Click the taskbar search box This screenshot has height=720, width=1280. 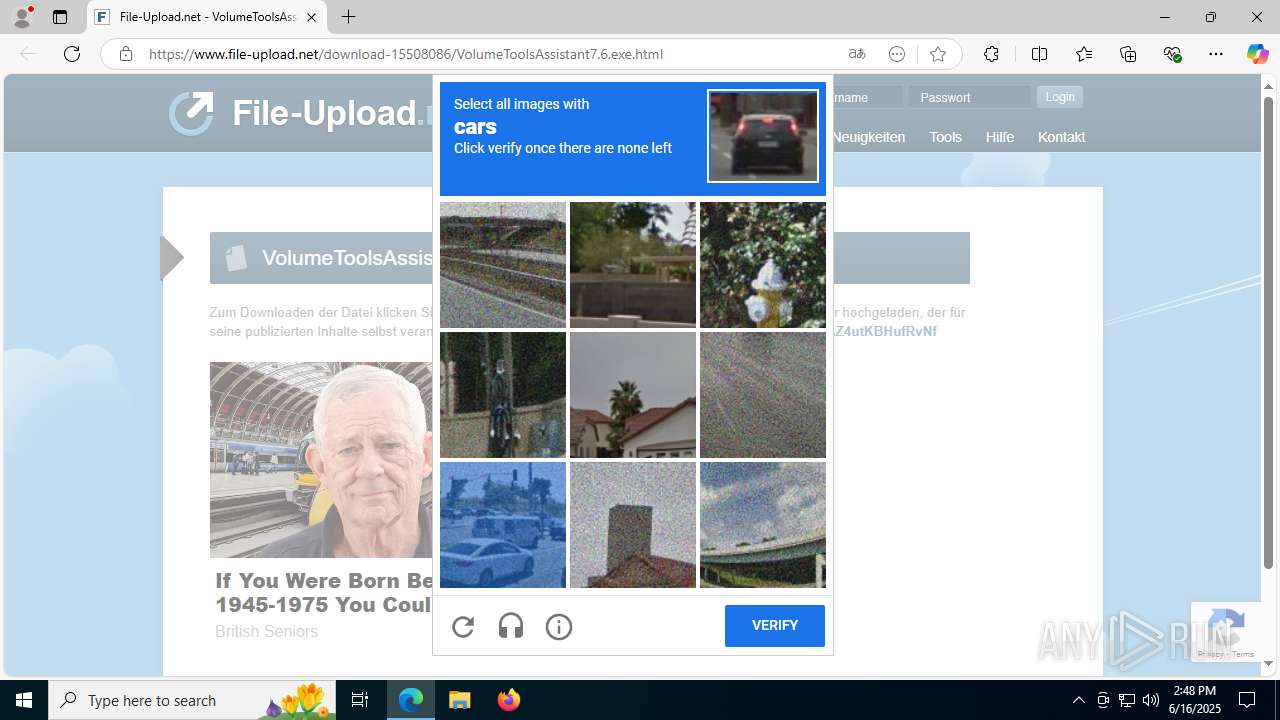[x=193, y=700]
